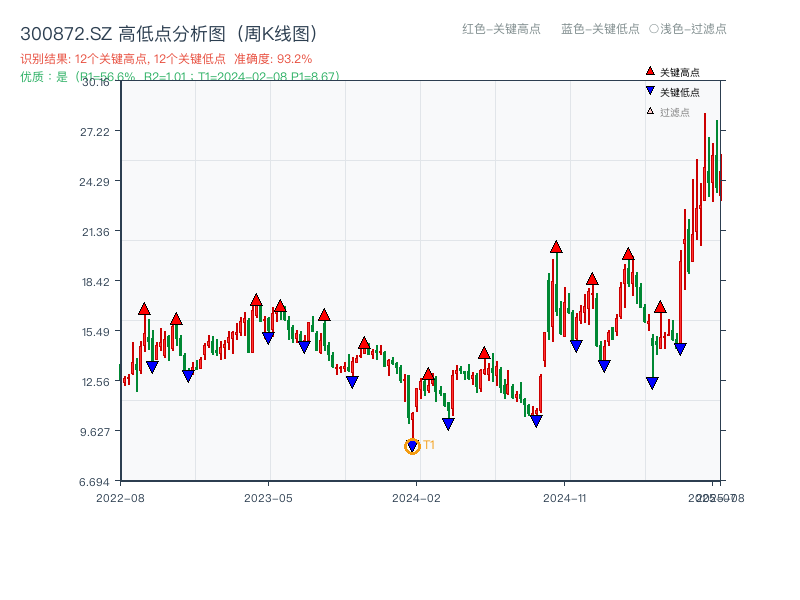The image size is (800, 600).
Task: Click the 过滤点 legend label text
Action: pyautogui.click(x=674, y=112)
